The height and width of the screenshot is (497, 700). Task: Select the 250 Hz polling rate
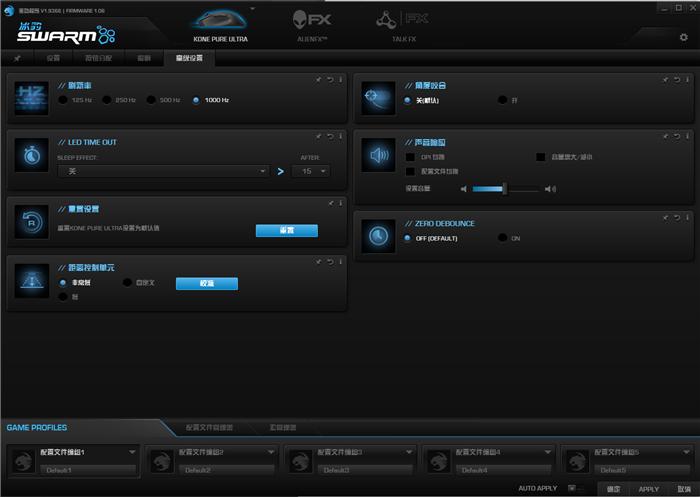click(107, 100)
